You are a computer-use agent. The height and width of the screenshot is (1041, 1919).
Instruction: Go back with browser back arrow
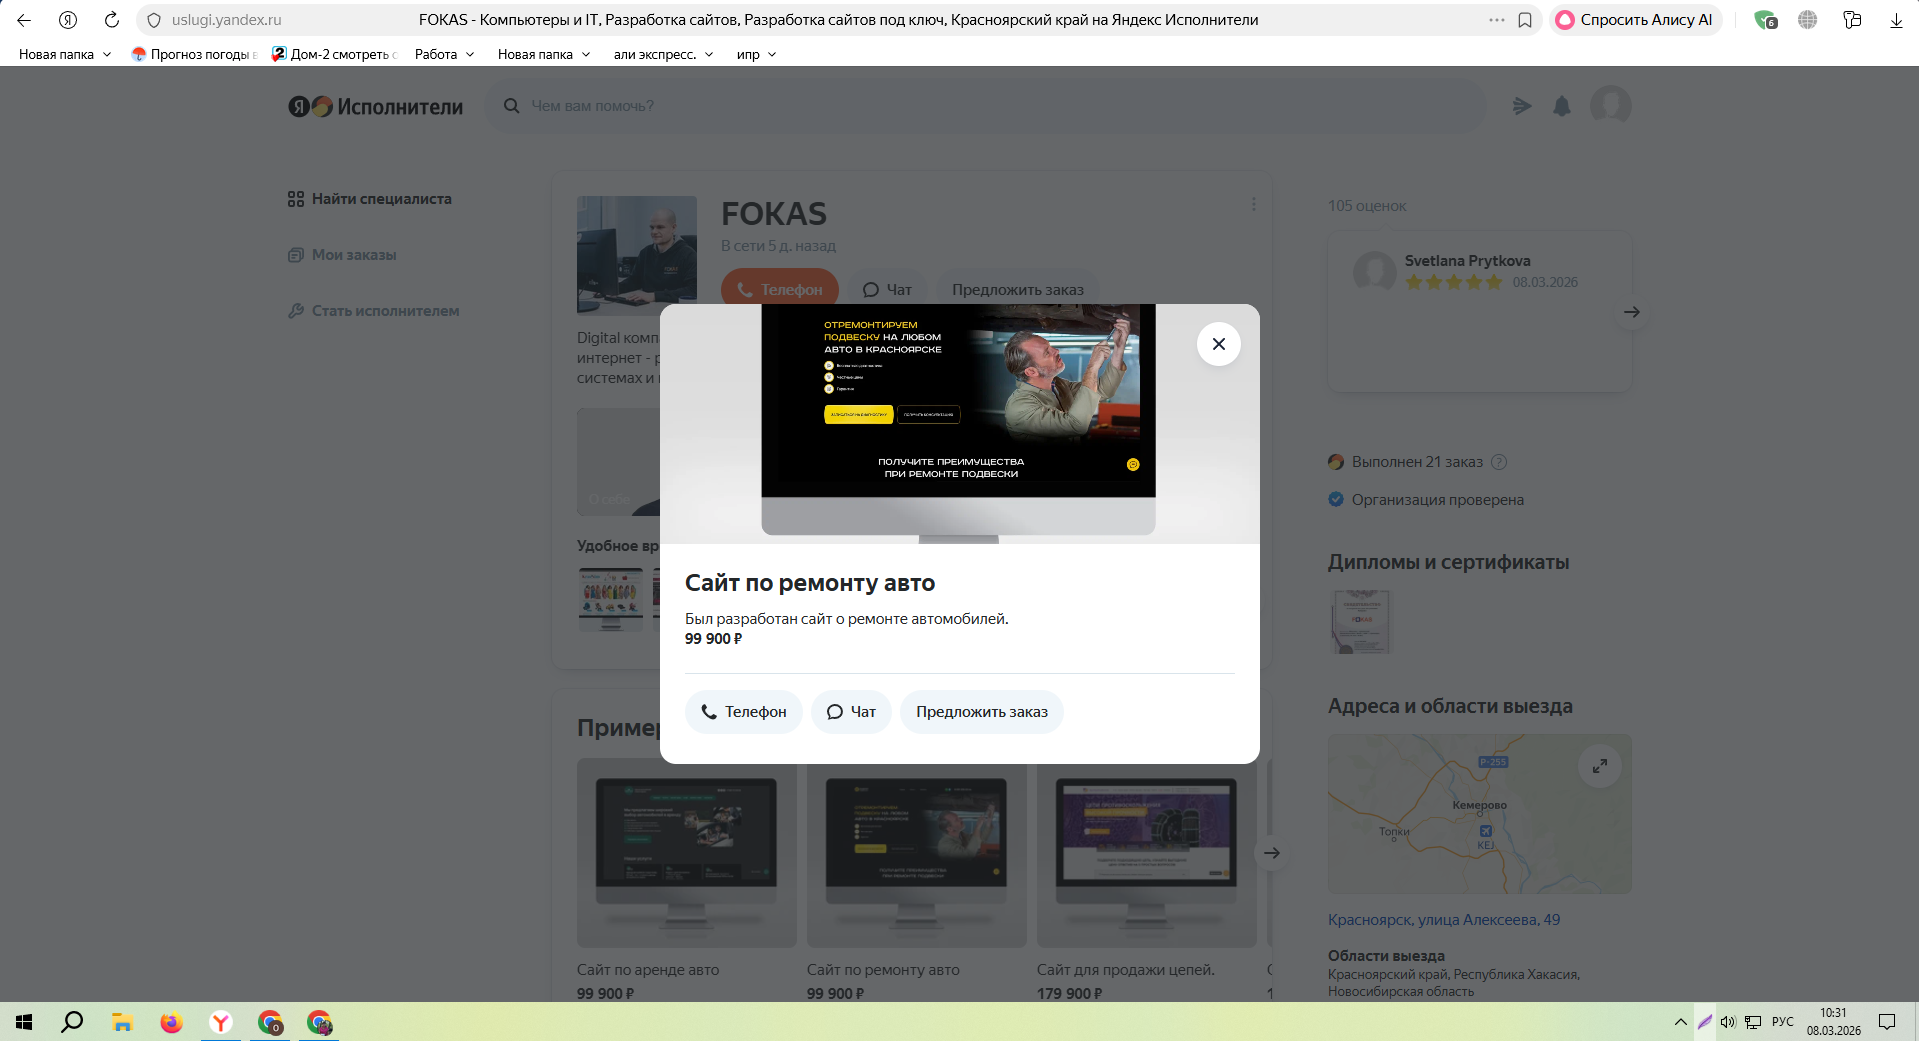tap(24, 20)
